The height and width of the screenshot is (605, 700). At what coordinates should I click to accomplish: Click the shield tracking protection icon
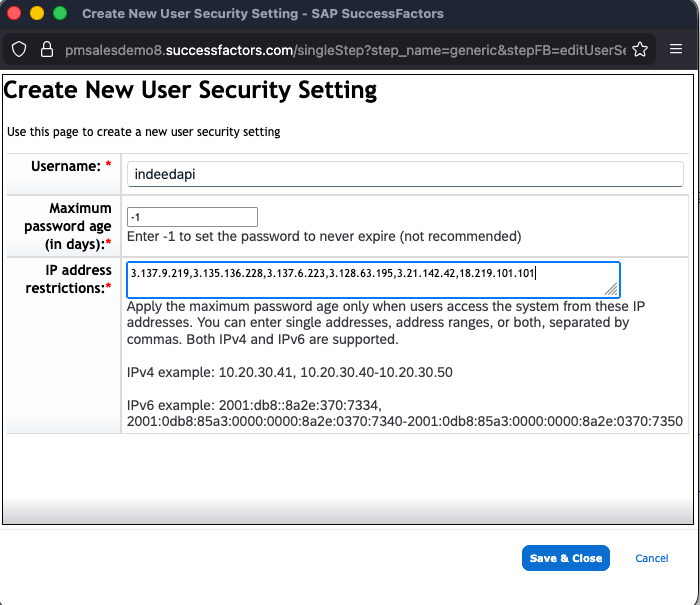pyautogui.click(x=19, y=50)
